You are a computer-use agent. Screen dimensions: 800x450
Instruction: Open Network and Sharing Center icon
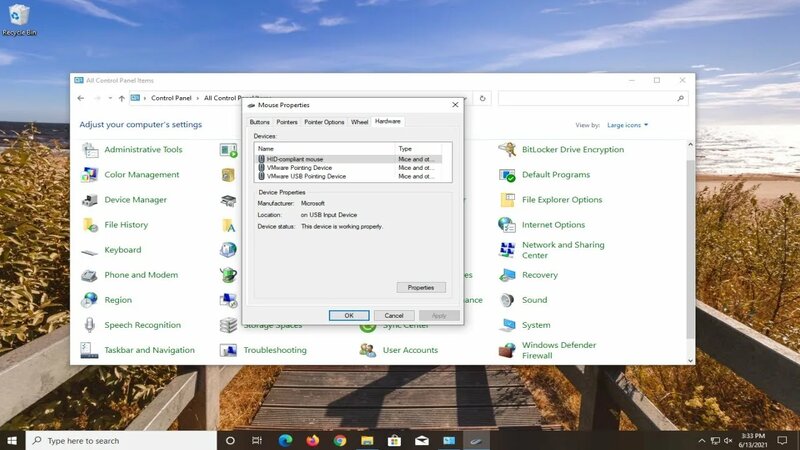click(508, 250)
